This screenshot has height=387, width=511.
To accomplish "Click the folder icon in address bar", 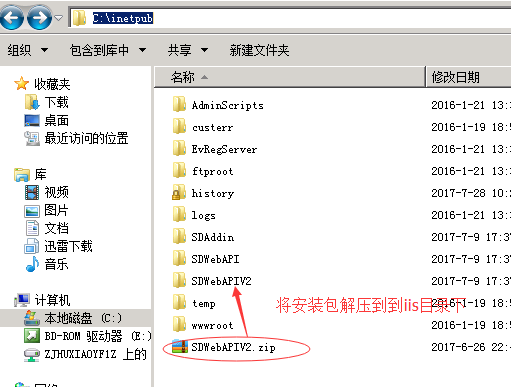I will [79, 18].
